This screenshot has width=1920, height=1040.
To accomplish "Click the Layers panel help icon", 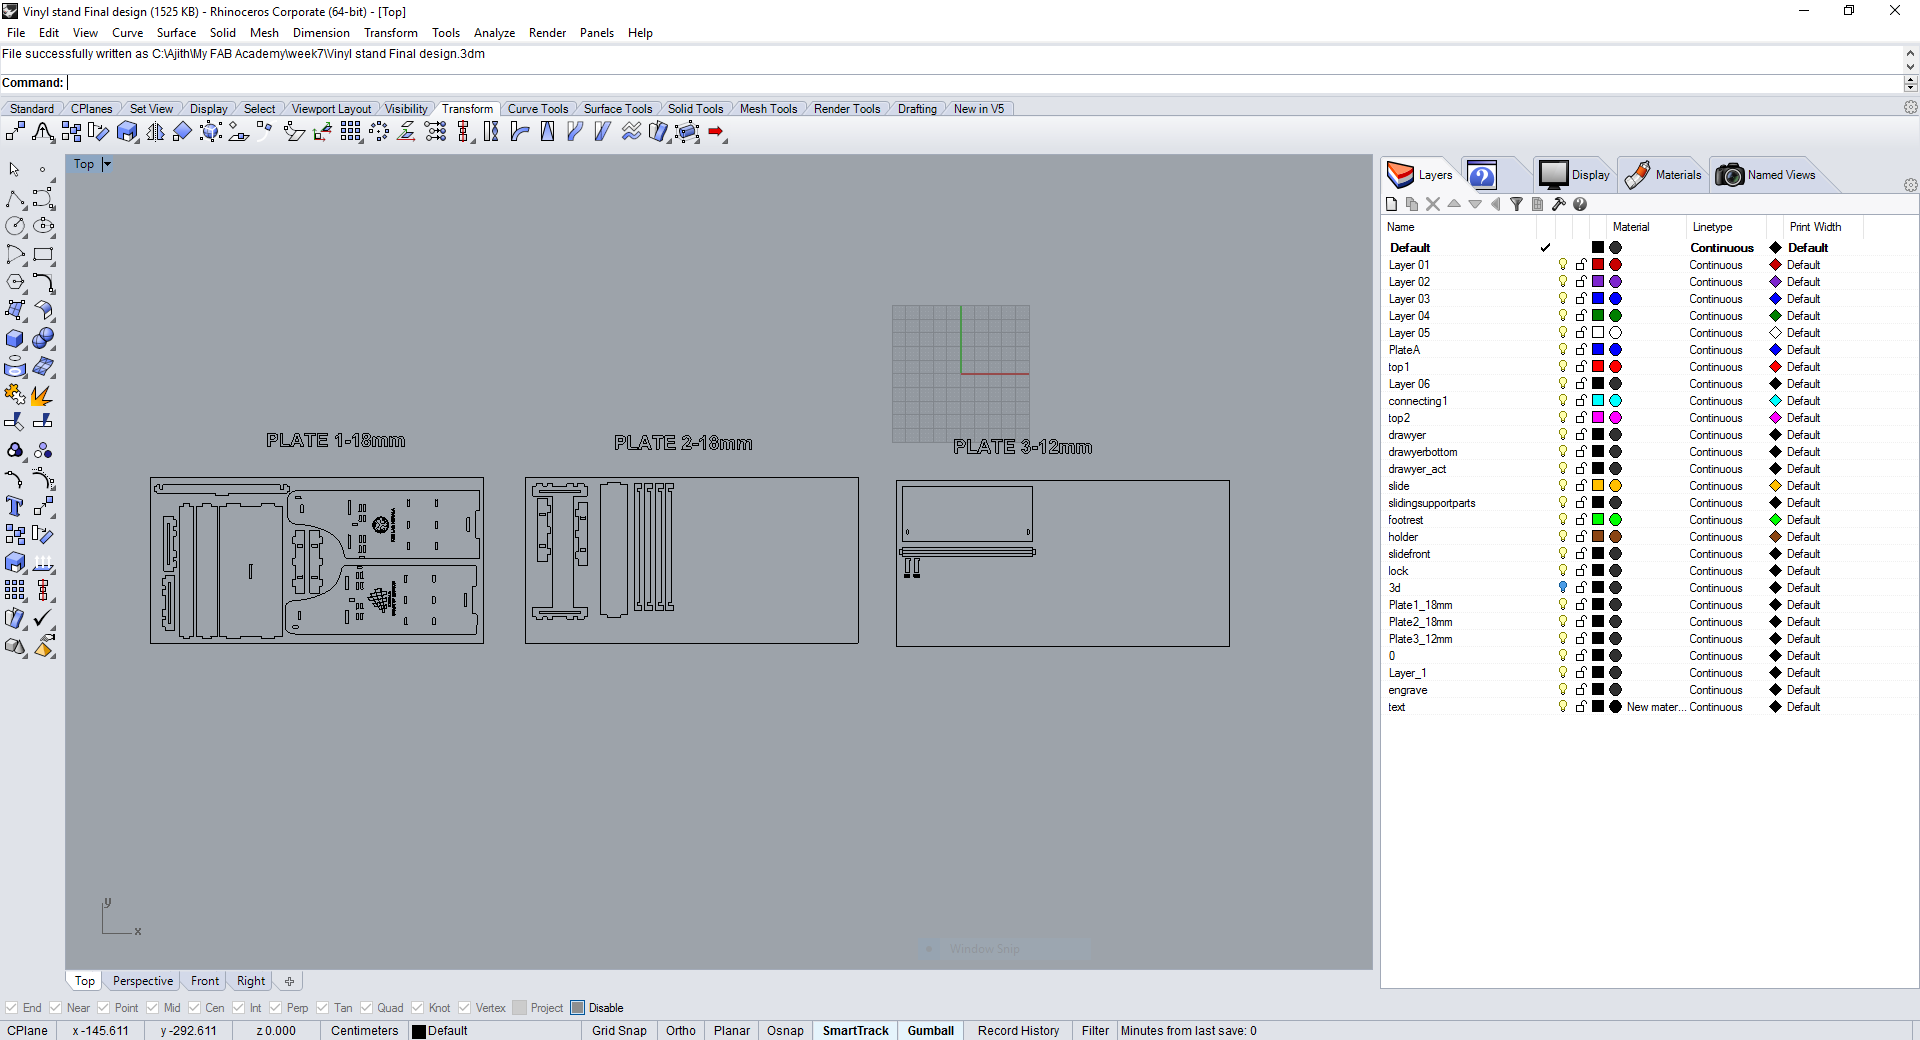I will pyautogui.click(x=1580, y=204).
